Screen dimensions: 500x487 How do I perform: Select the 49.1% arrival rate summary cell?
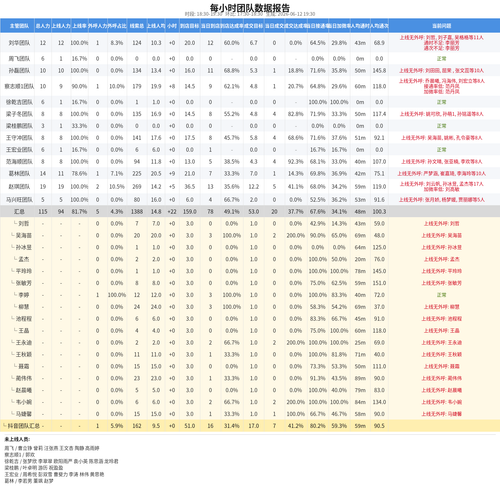coord(232,212)
